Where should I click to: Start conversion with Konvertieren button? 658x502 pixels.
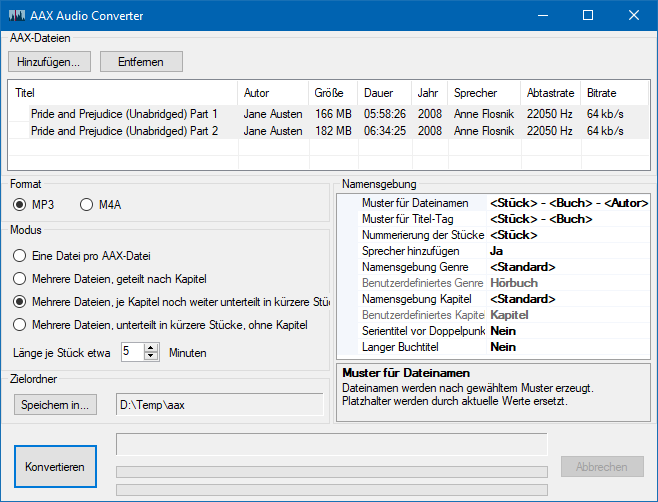coord(55,466)
